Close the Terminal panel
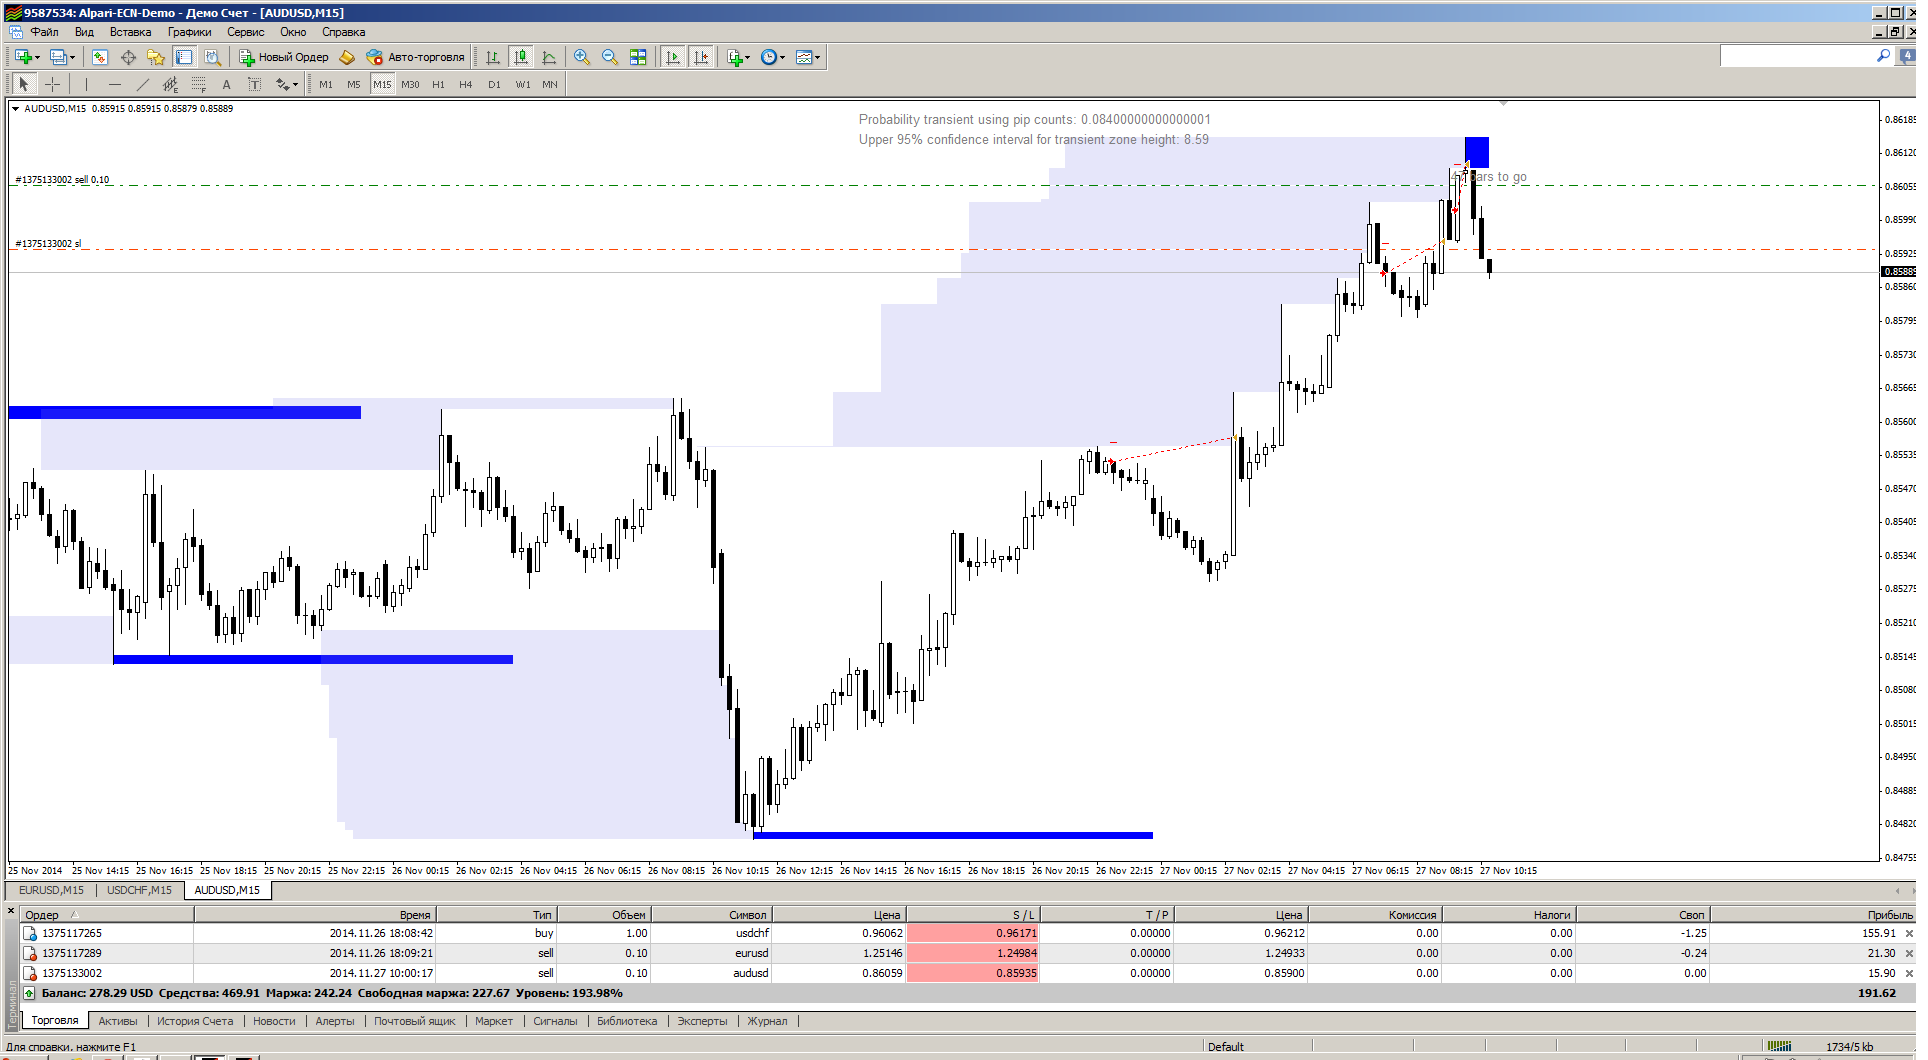 [x=11, y=910]
